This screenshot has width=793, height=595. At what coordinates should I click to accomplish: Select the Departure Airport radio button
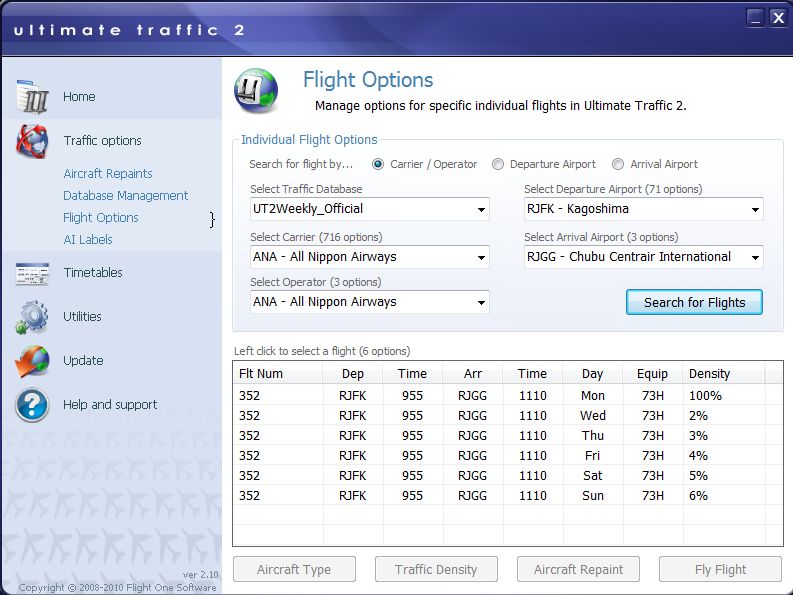click(498, 164)
